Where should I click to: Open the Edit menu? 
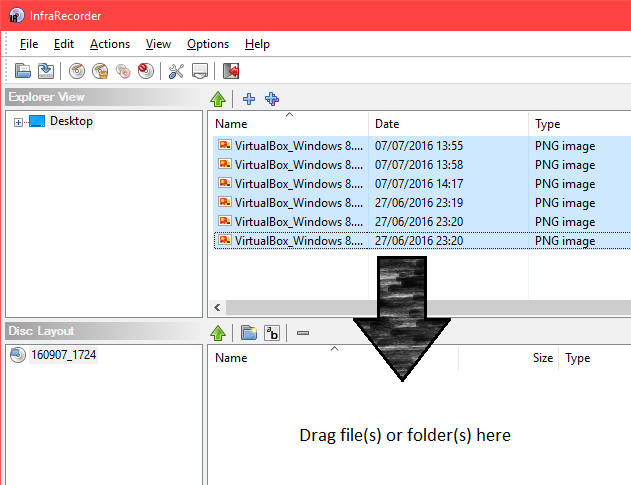(64, 44)
